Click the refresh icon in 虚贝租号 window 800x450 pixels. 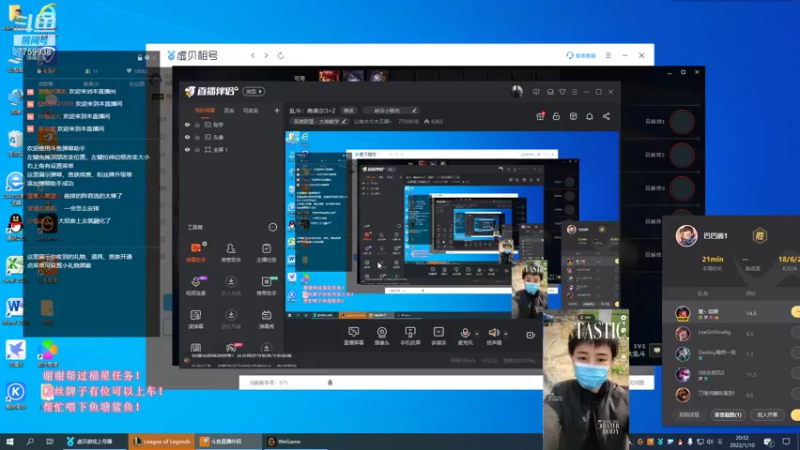(281, 55)
